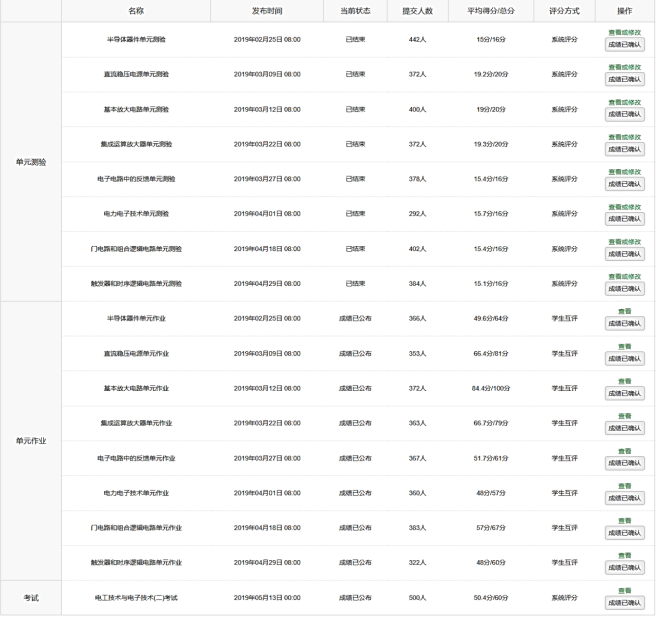Click the name 基本放大电路单元作业
The width and height of the screenshot is (656, 618).
[x=136, y=388]
